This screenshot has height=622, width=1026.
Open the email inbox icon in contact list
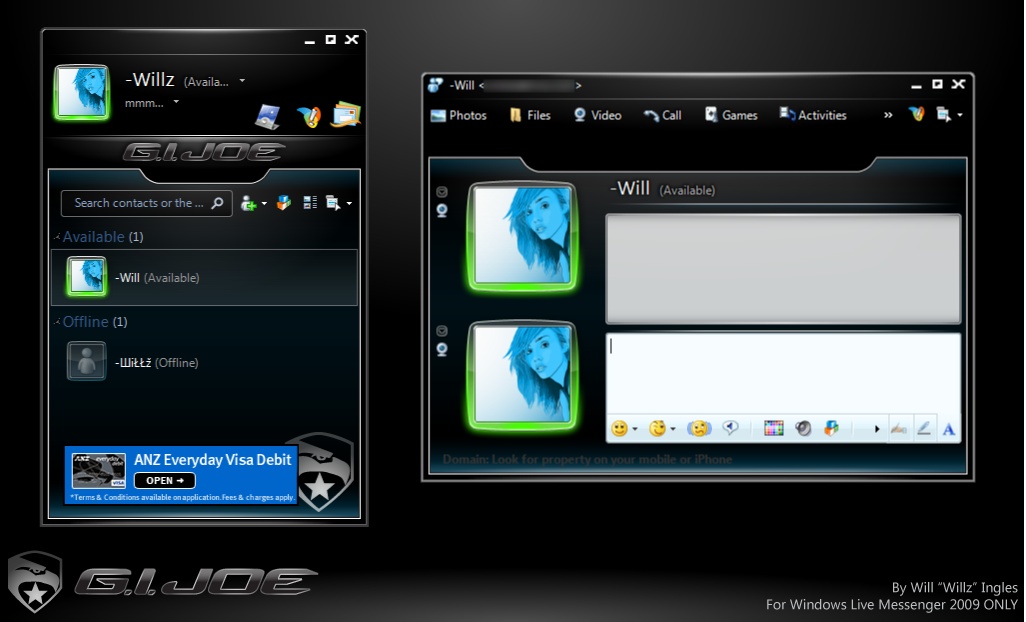[345, 115]
